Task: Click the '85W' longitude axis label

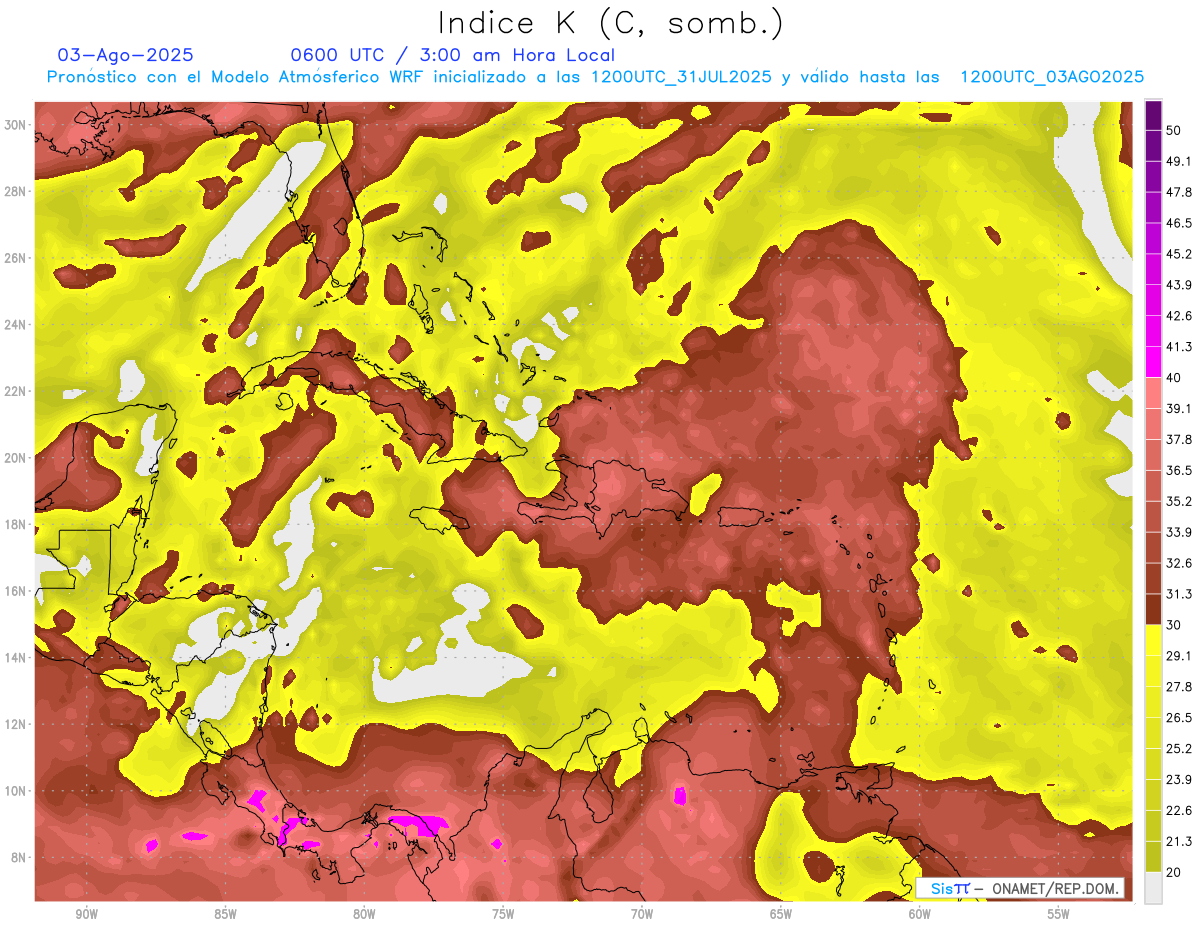Action: point(225,914)
